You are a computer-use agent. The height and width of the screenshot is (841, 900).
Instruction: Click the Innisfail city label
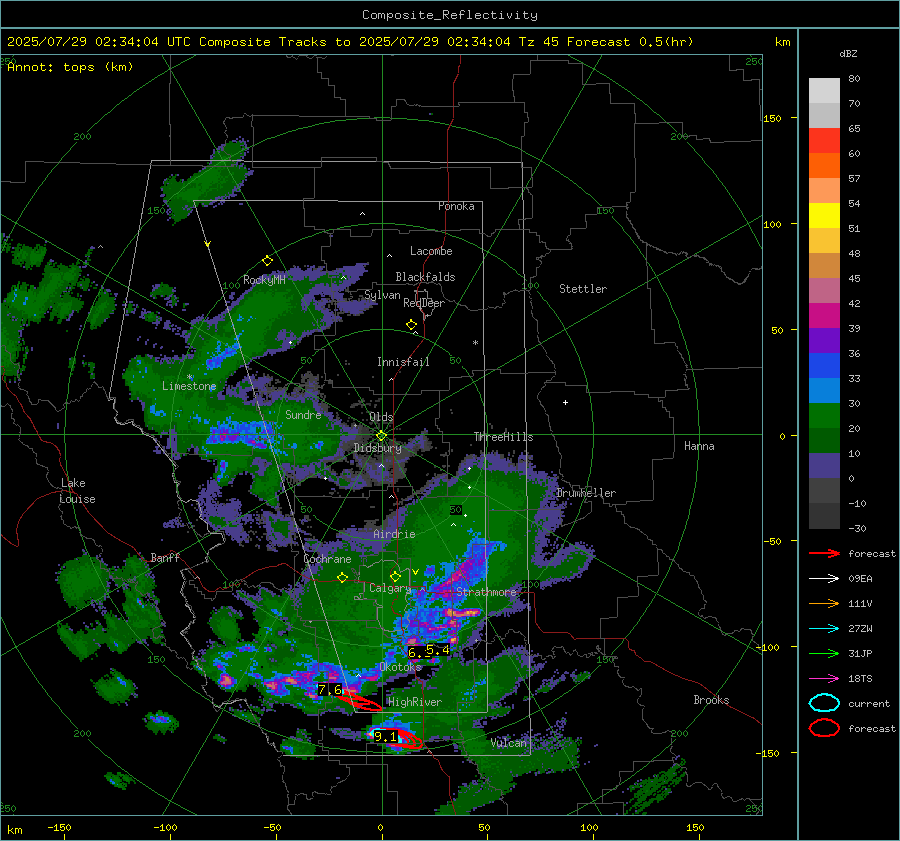point(403,362)
